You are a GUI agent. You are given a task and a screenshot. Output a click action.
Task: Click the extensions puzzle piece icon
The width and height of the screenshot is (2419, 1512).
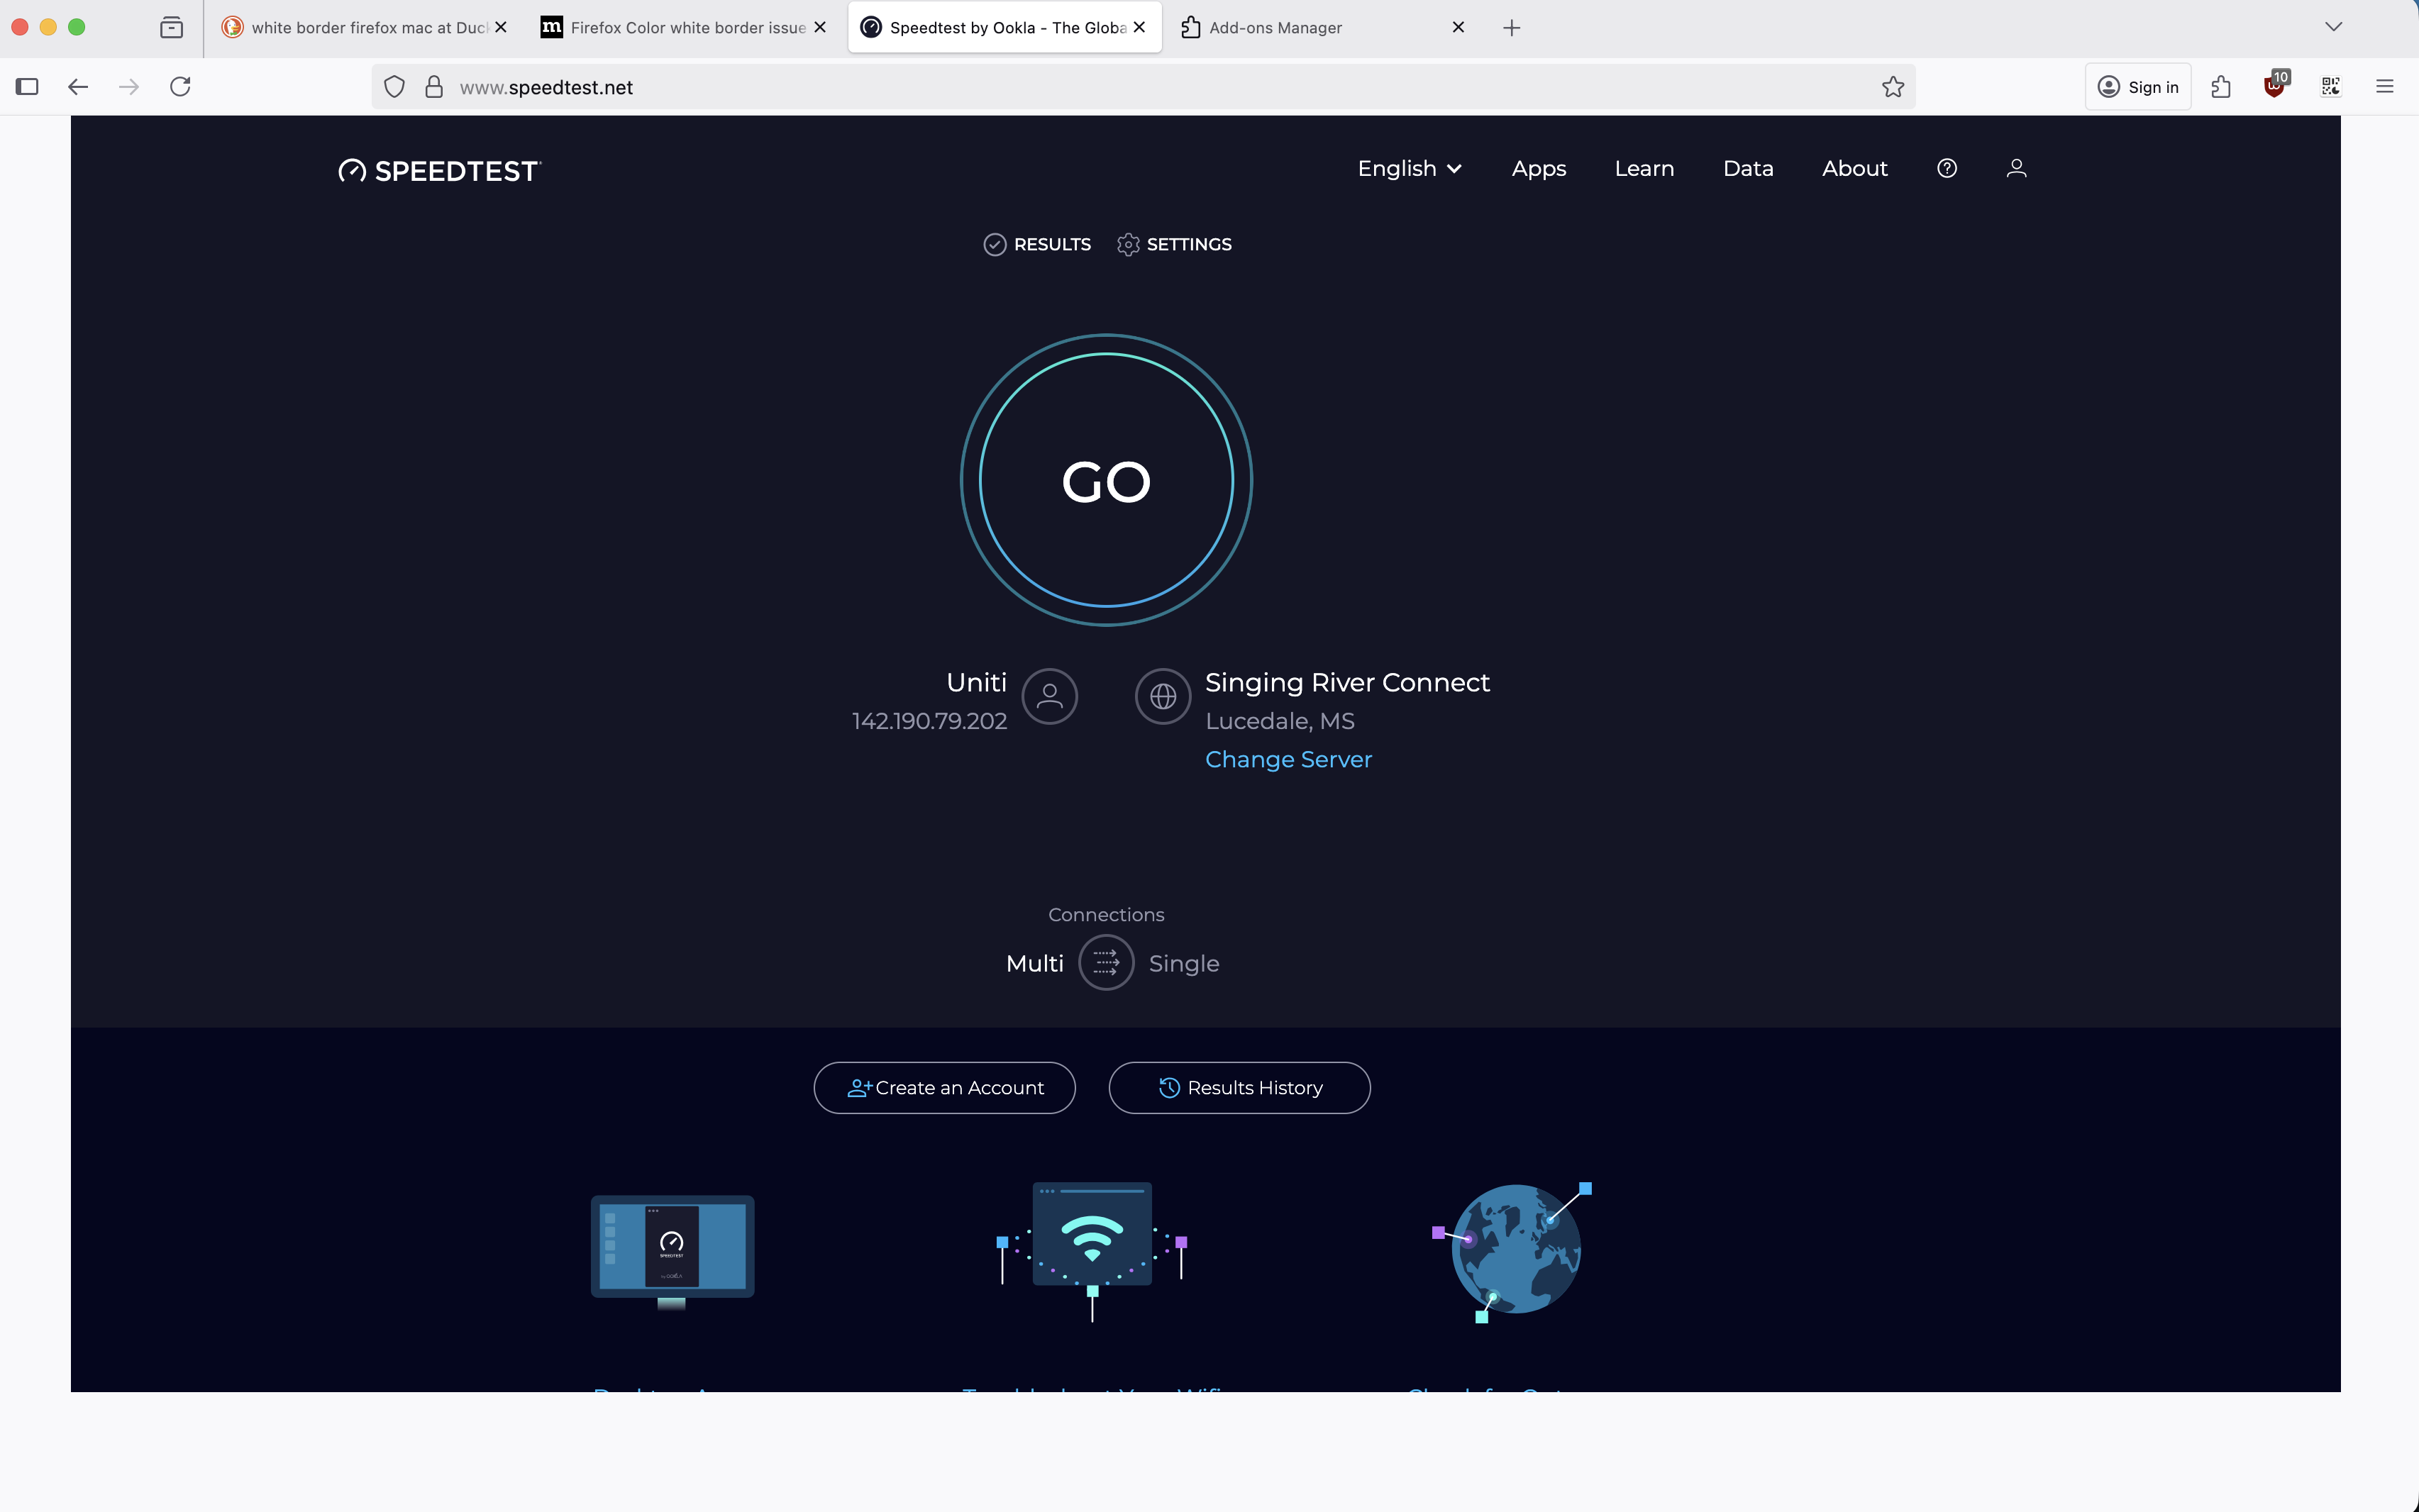pyautogui.click(x=2220, y=87)
